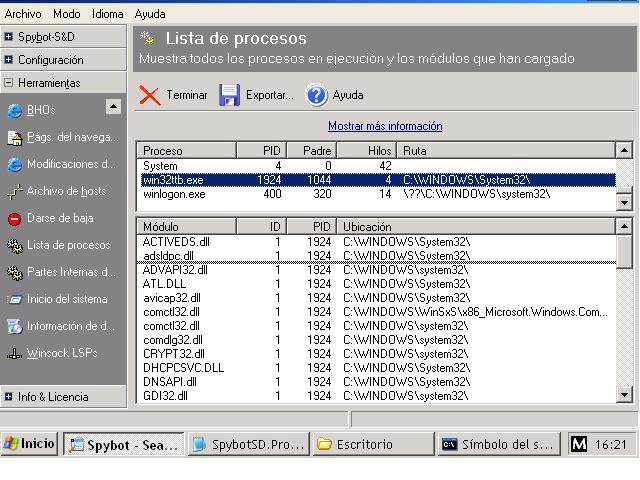This screenshot has height=480, width=640.
Task: Select the CRYPT32.dll module row
Action: click(376, 353)
